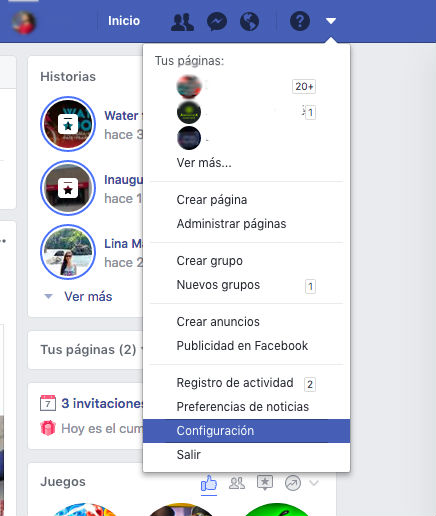Select the third page with dark avatar
436x516 pixels.
246,138
